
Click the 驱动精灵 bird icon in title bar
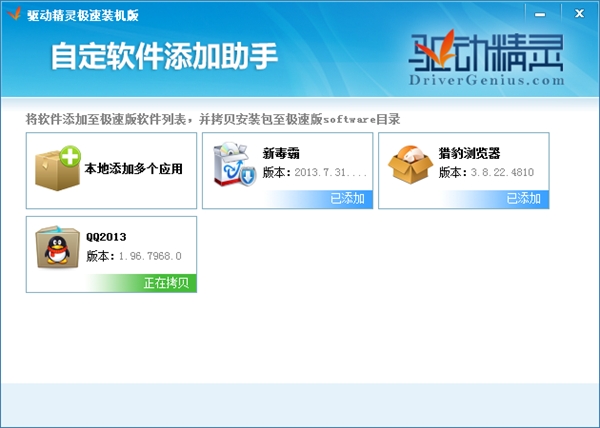point(14,13)
